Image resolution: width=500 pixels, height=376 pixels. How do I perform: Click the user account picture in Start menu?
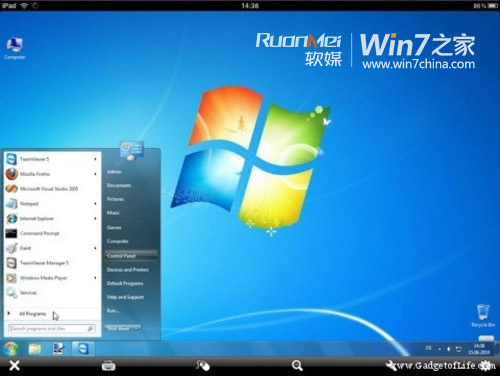point(132,150)
